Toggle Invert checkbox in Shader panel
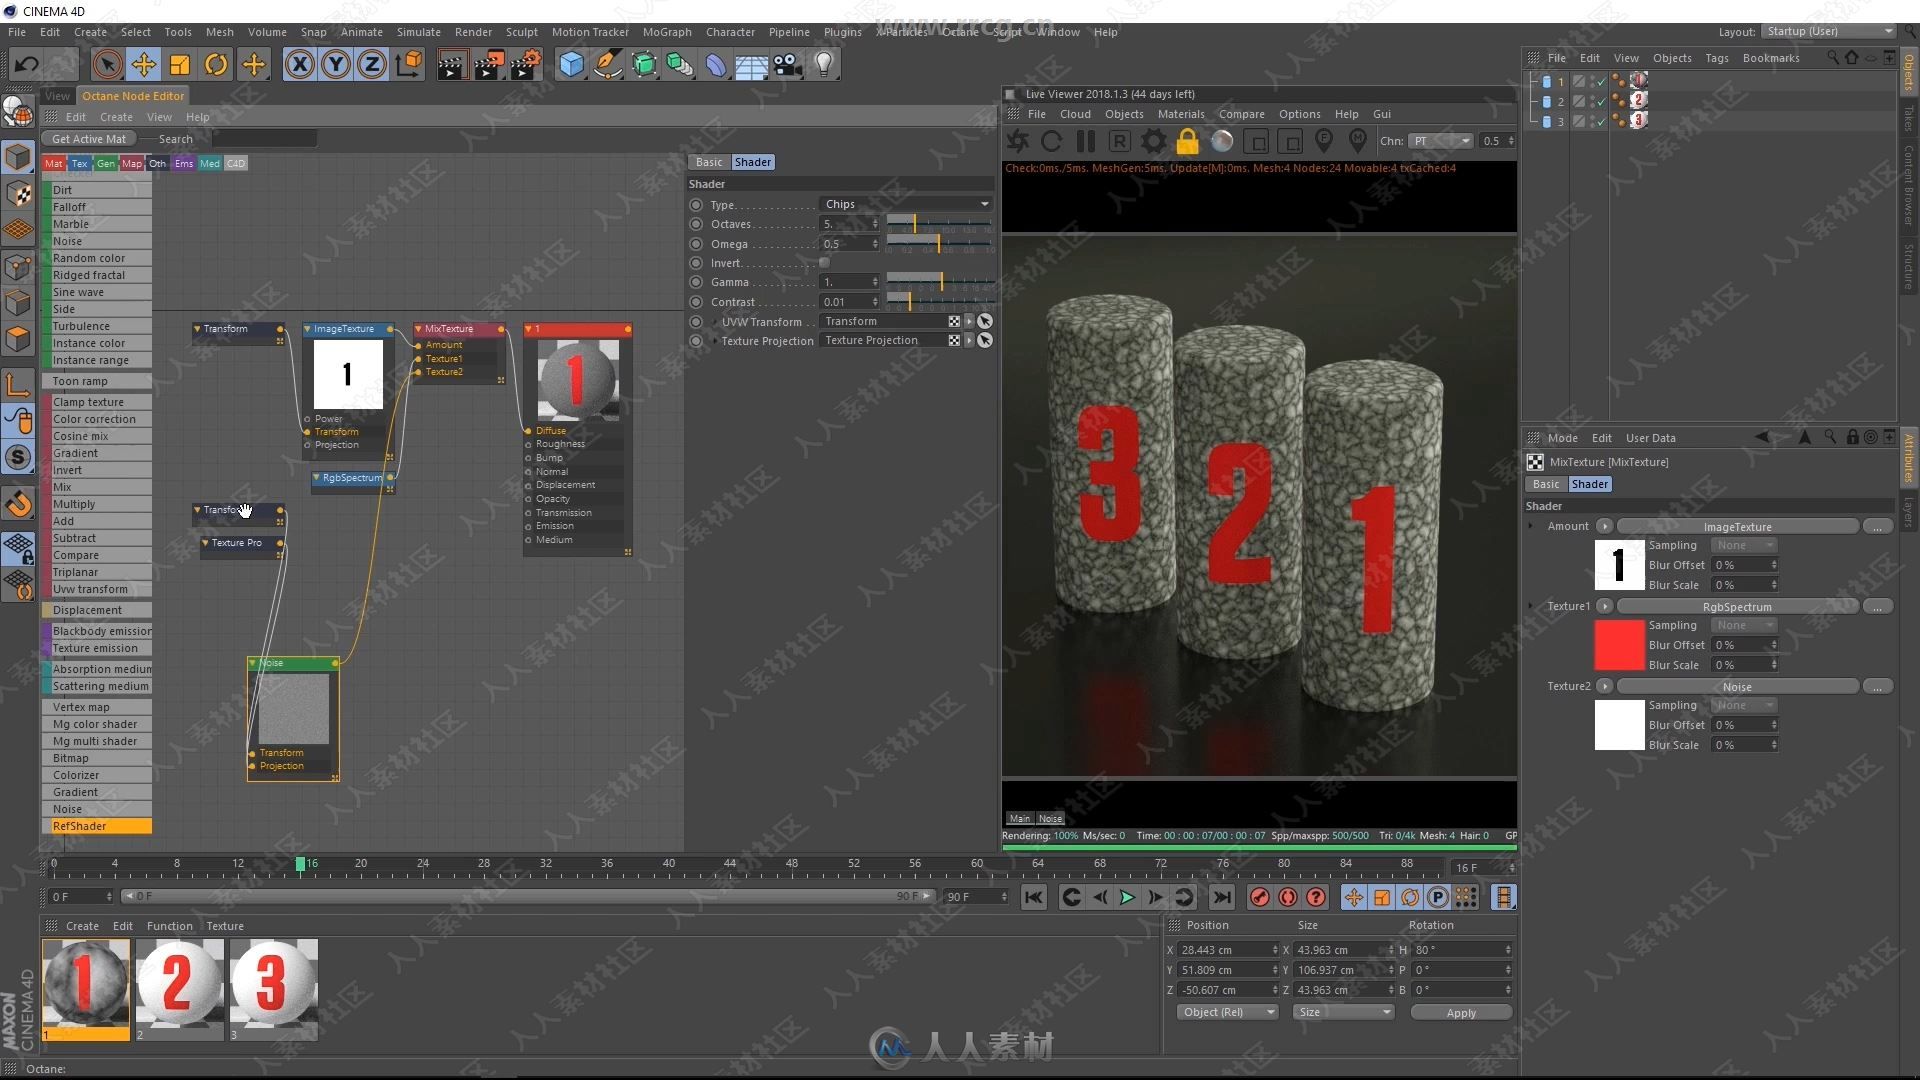Viewport: 1920px width, 1080px height. pyautogui.click(x=824, y=262)
